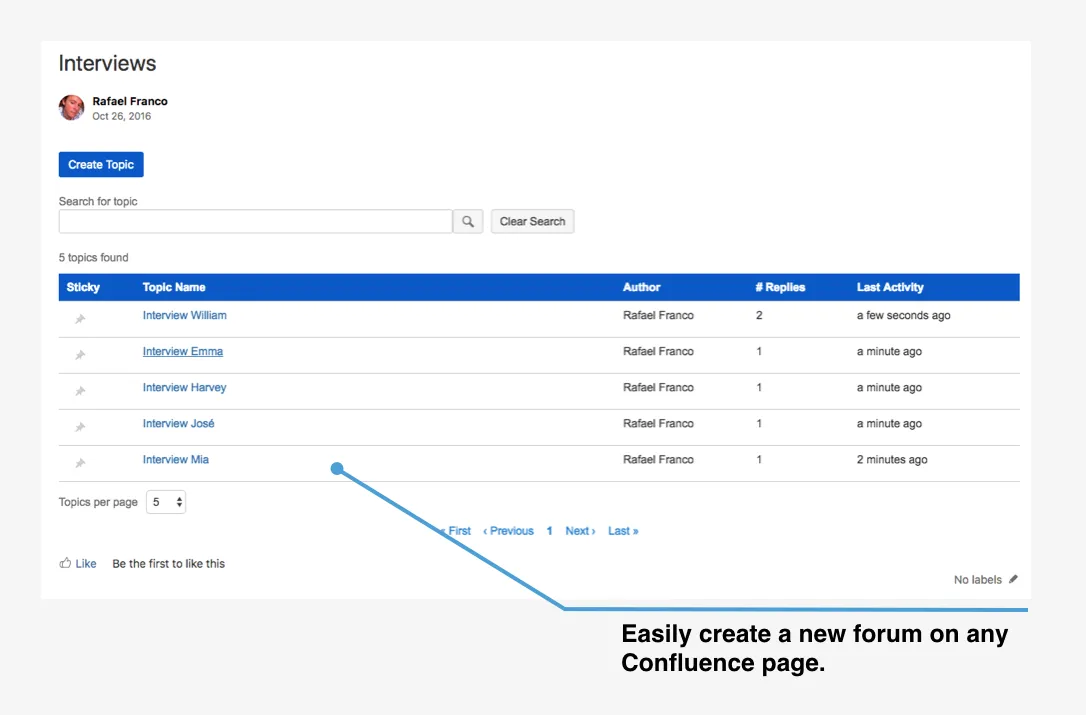Image resolution: width=1086 pixels, height=715 pixels.
Task: Click the '5 topics found' text
Action: pyautogui.click(x=94, y=258)
